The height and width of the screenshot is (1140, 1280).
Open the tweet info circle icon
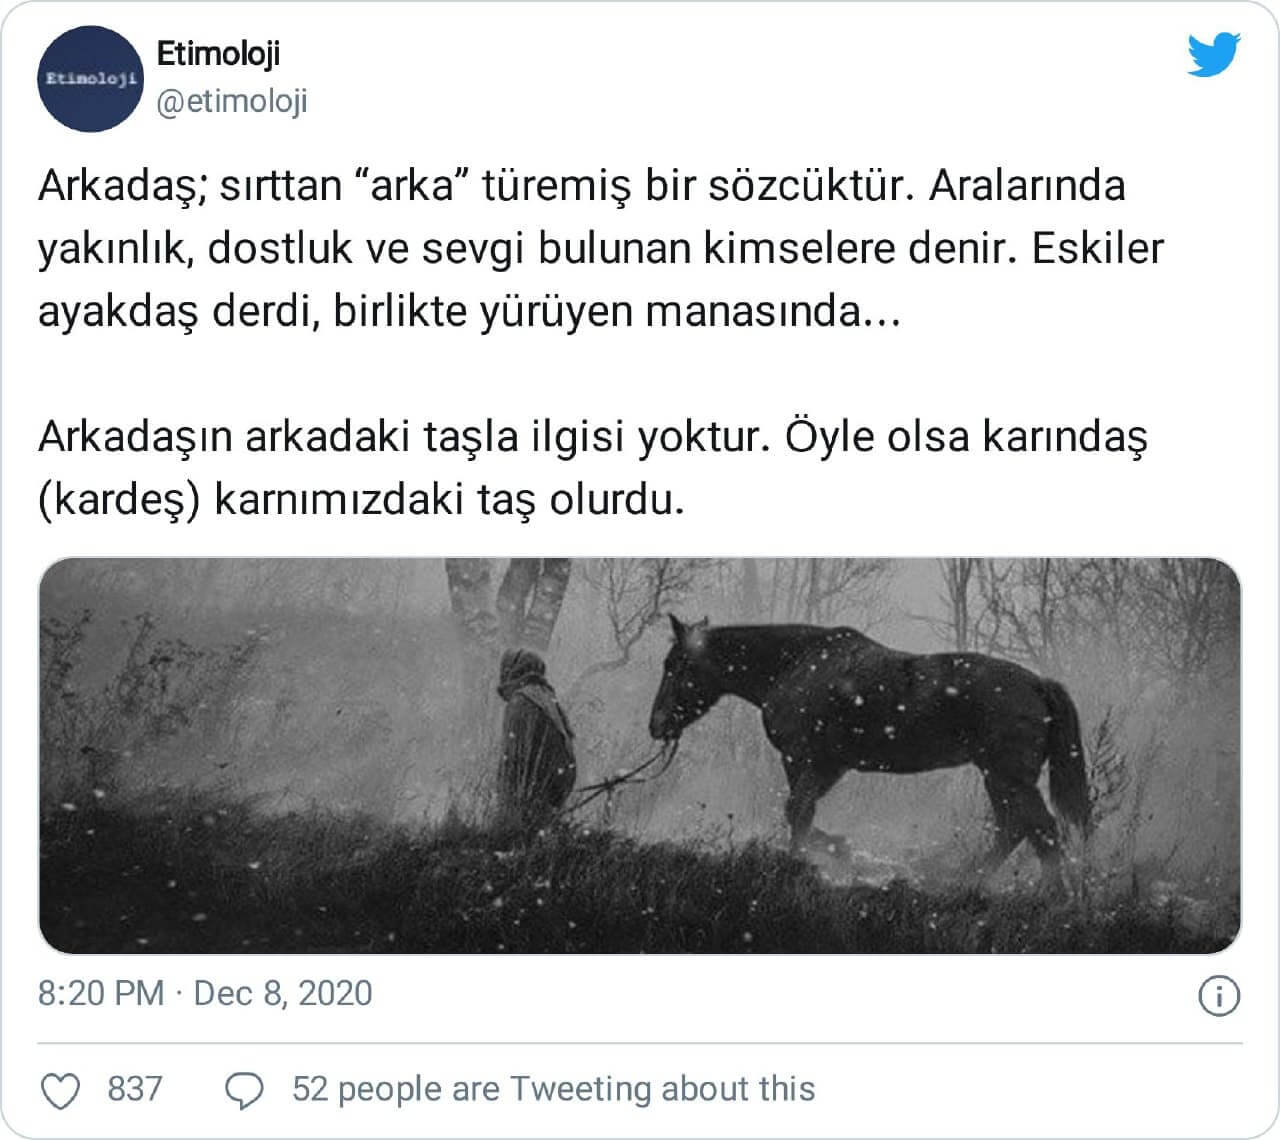point(1218,996)
